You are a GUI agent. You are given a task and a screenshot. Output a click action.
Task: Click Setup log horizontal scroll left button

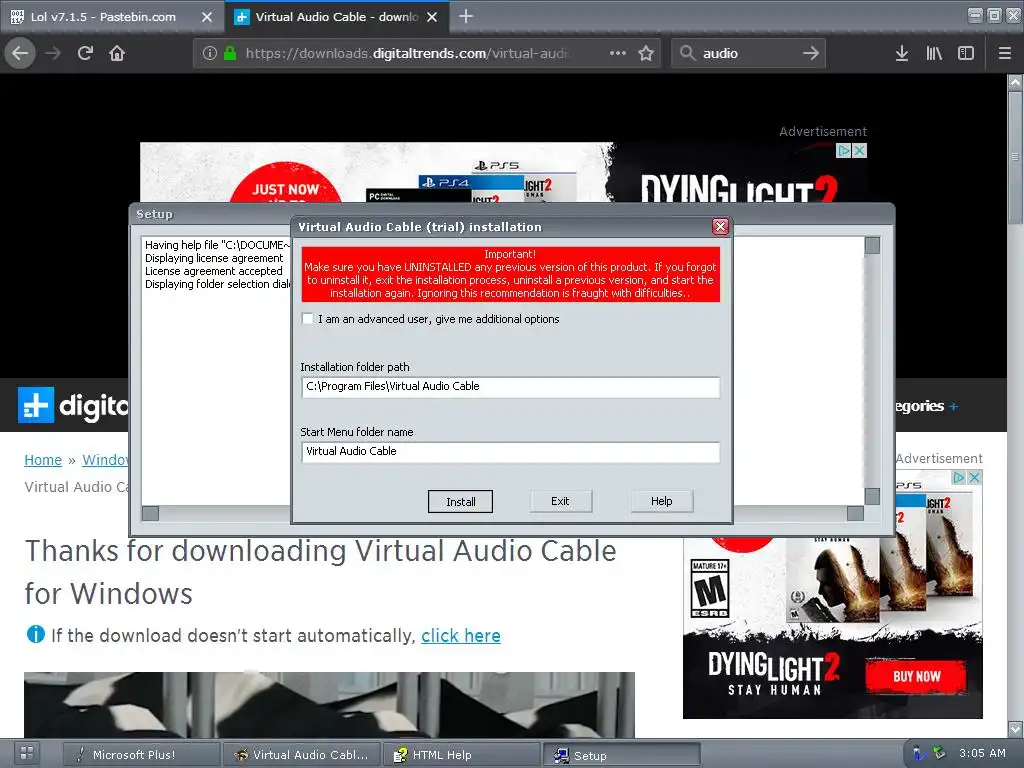(150, 513)
